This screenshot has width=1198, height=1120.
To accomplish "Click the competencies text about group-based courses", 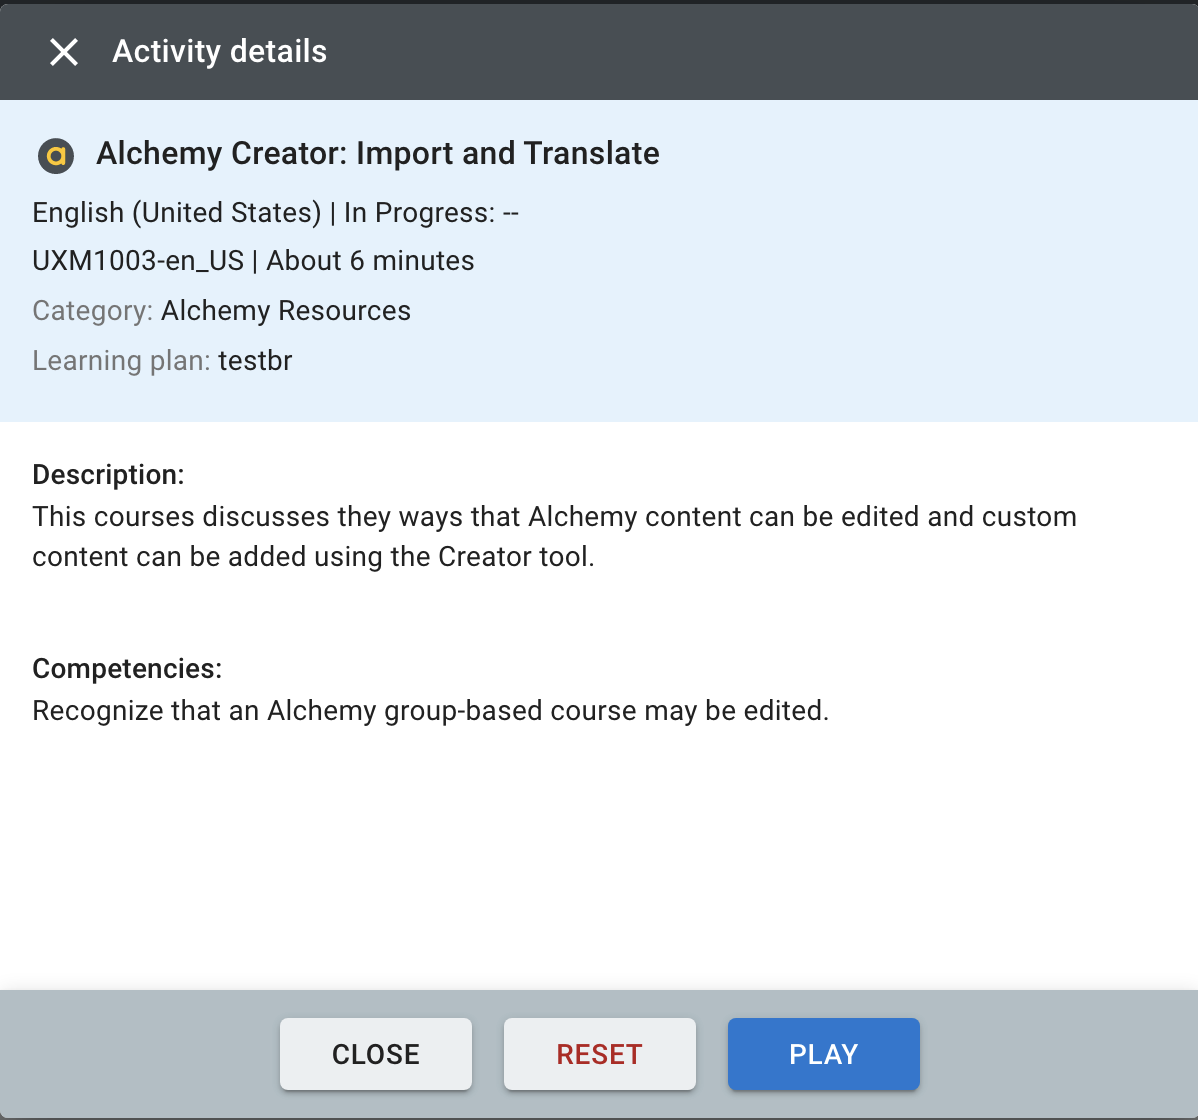I will [x=428, y=710].
